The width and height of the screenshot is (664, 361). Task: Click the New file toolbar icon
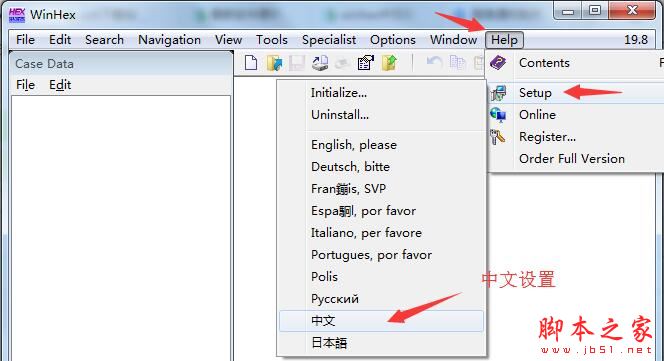click(251, 63)
